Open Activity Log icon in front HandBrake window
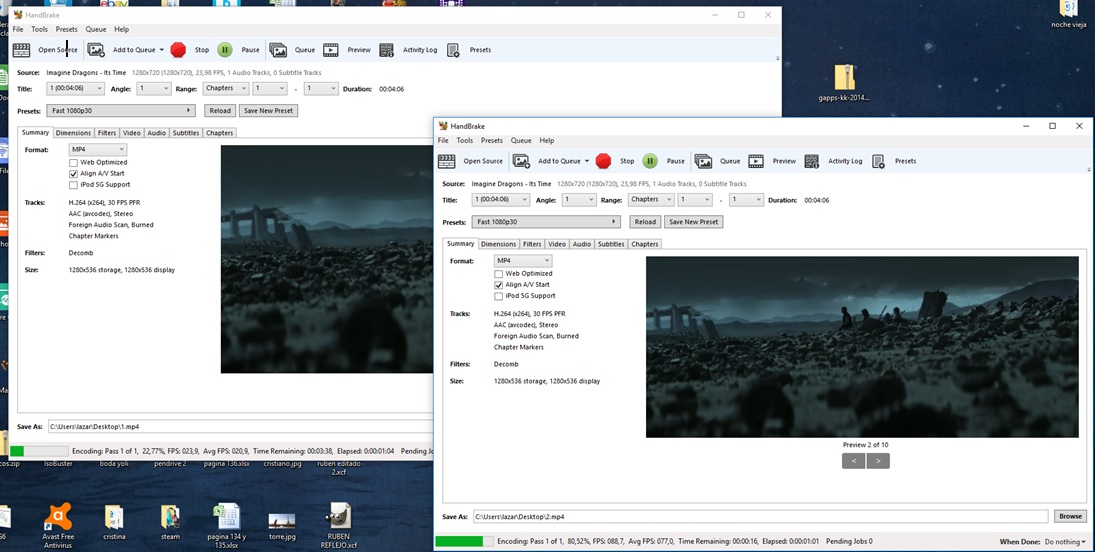 point(811,161)
